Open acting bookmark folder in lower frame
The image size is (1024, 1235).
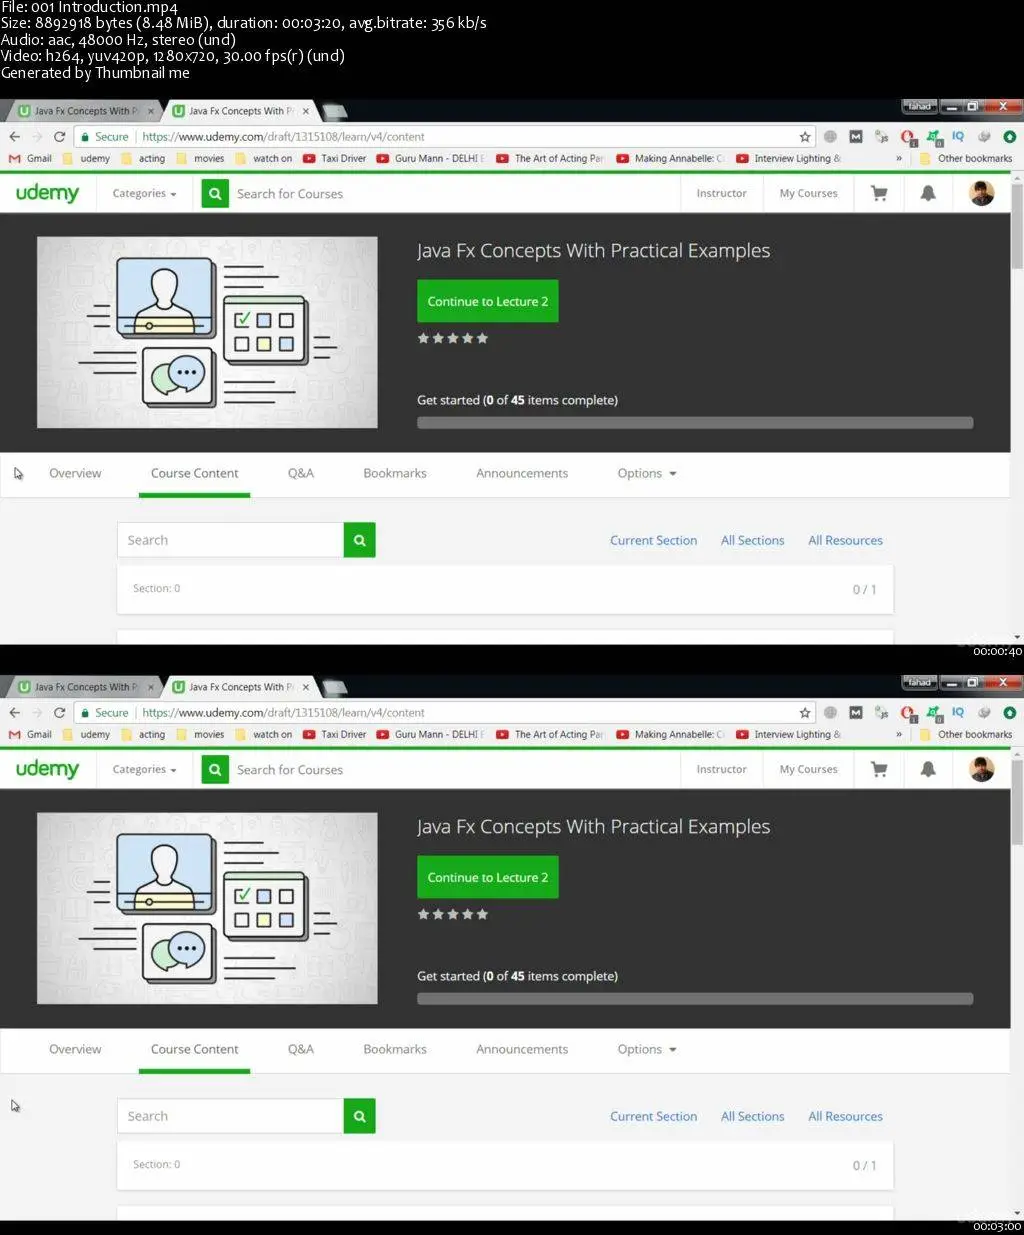click(x=143, y=734)
